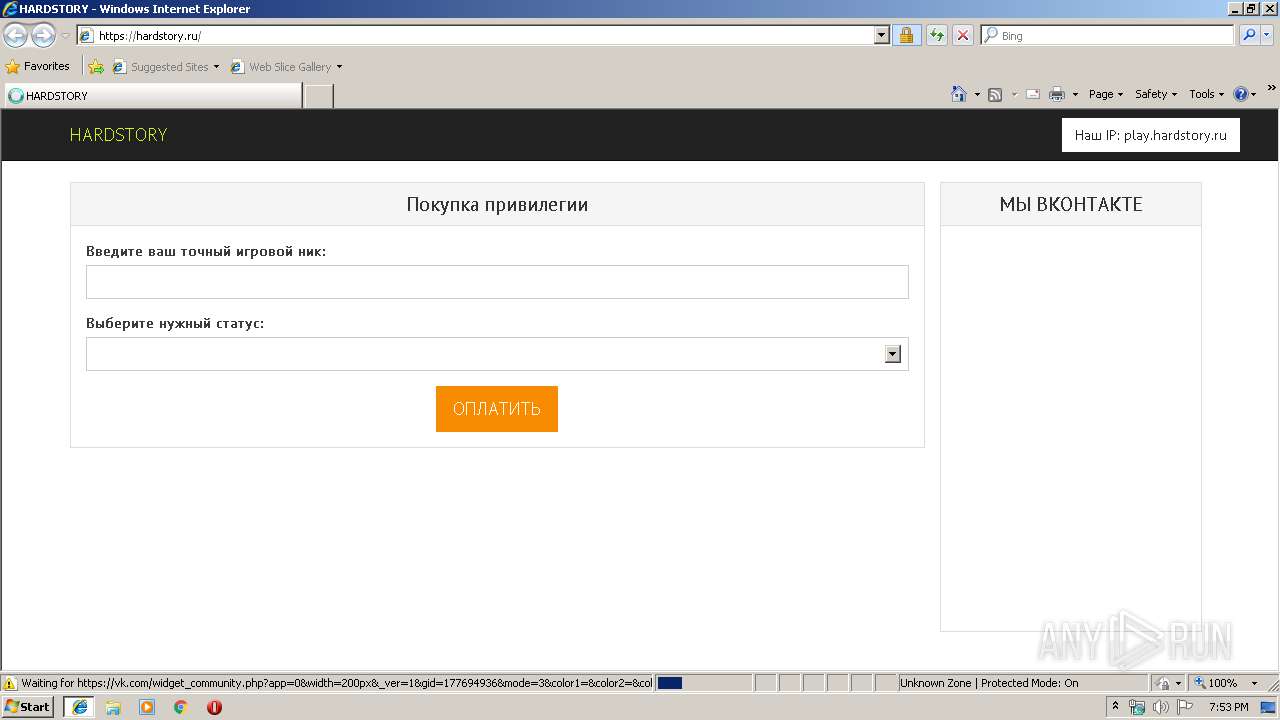Expand the Print options dropdown arrow

[1075, 94]
